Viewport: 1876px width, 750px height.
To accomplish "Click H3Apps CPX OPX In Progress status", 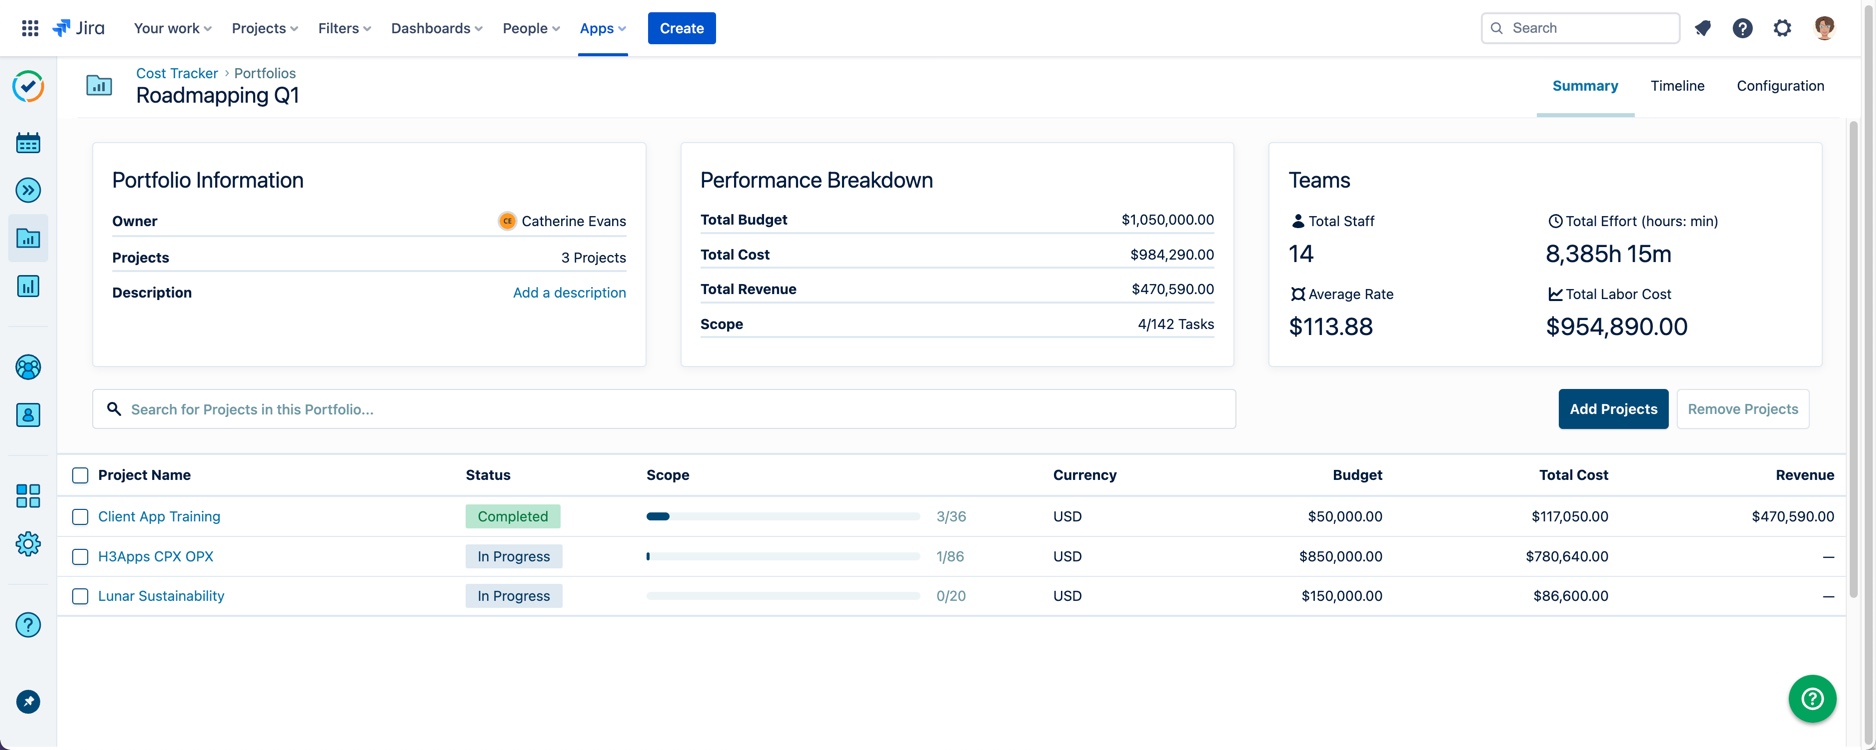I will [x=514, y=557].
